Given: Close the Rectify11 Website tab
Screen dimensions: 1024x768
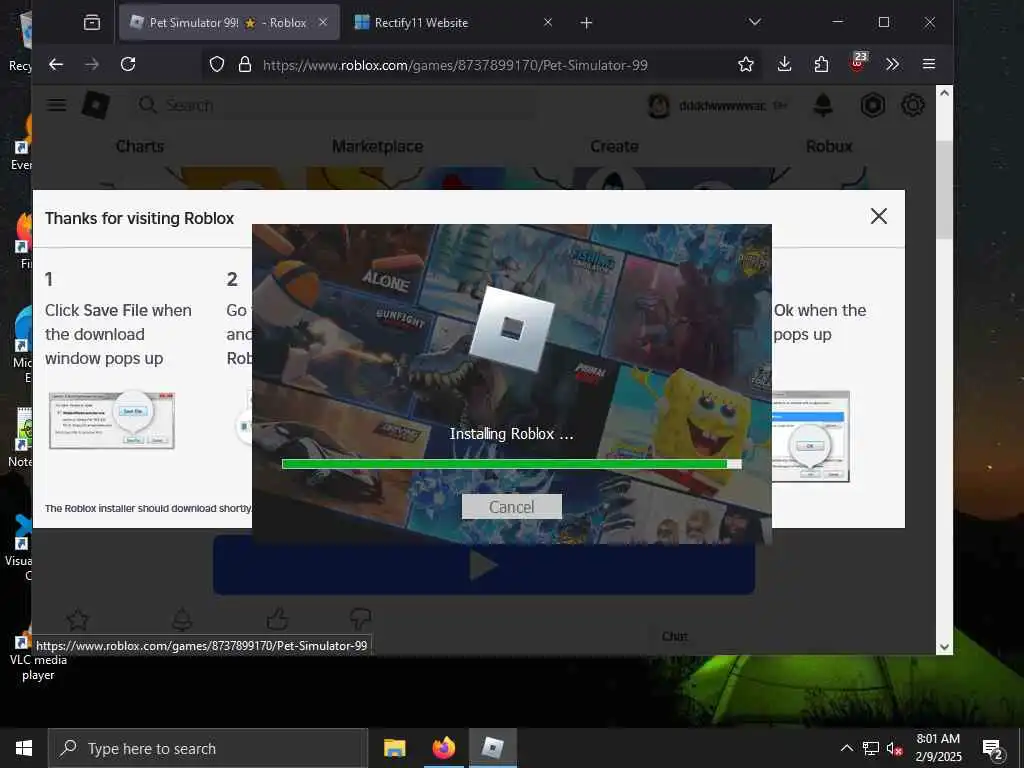Looking at the screenshot, I should coord(547,22).
